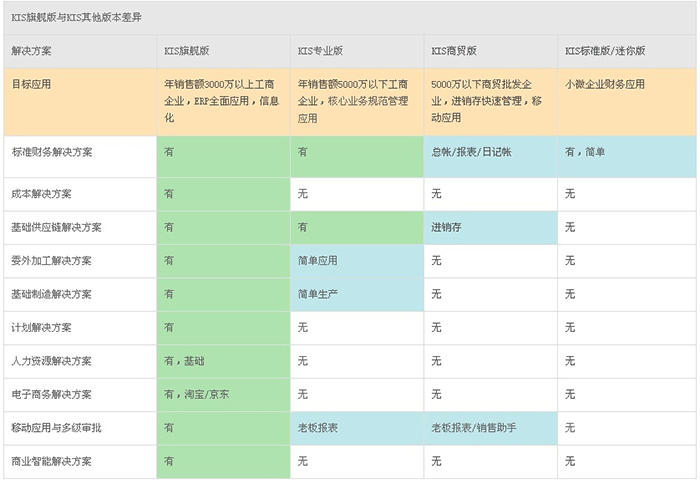Click 有 for 商业智能解决方案 under KIS旗舰版

(x=169, y=461)
